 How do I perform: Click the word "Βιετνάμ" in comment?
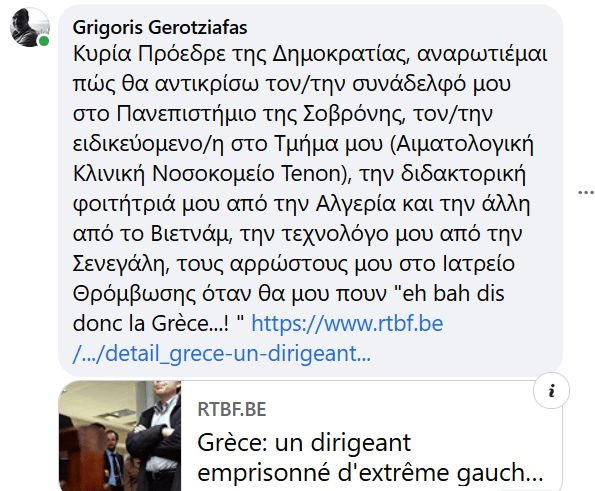[x=190, y=234]
